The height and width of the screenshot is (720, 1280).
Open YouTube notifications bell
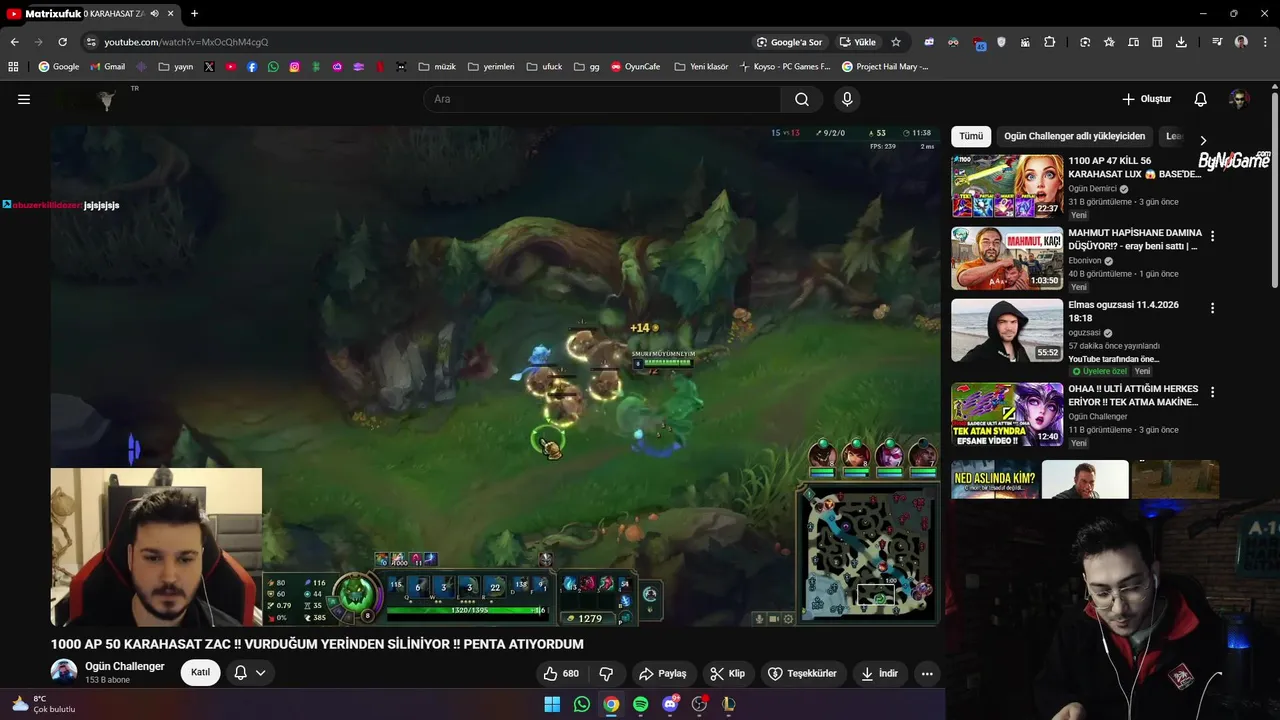pos(1201,99)
